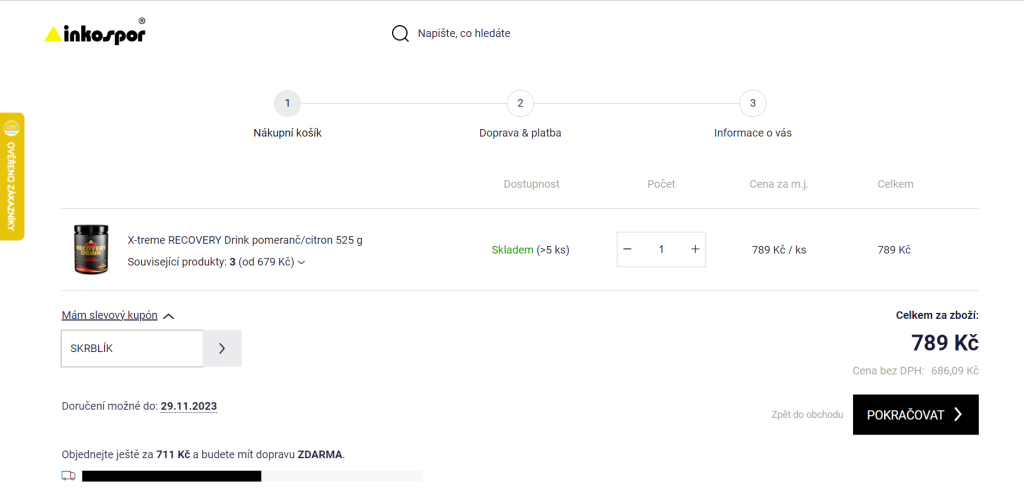Click coupon code field with SKRBLÍK
This screenshot has width=1024, height=493.
(132, 348)
